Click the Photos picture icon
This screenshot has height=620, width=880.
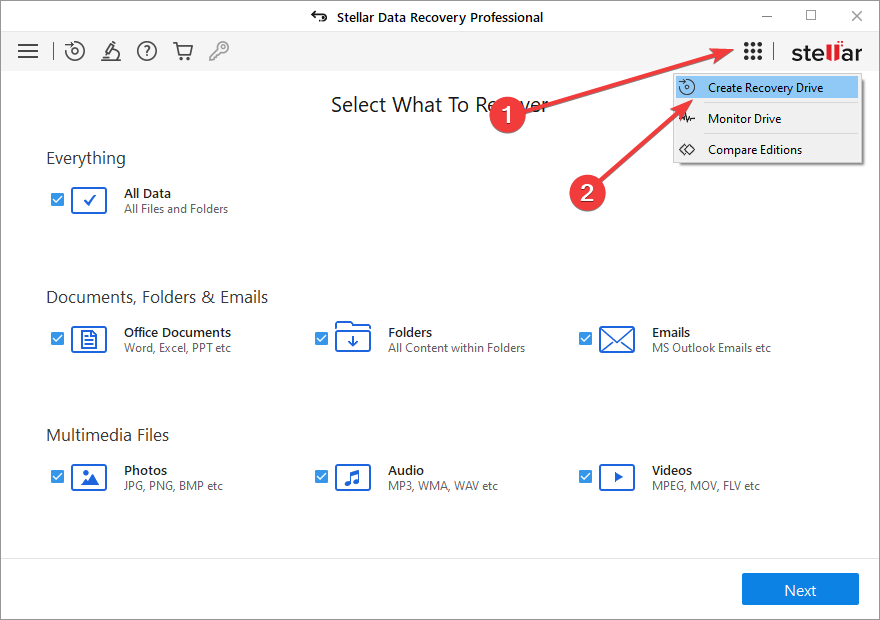tap(89, 477)
